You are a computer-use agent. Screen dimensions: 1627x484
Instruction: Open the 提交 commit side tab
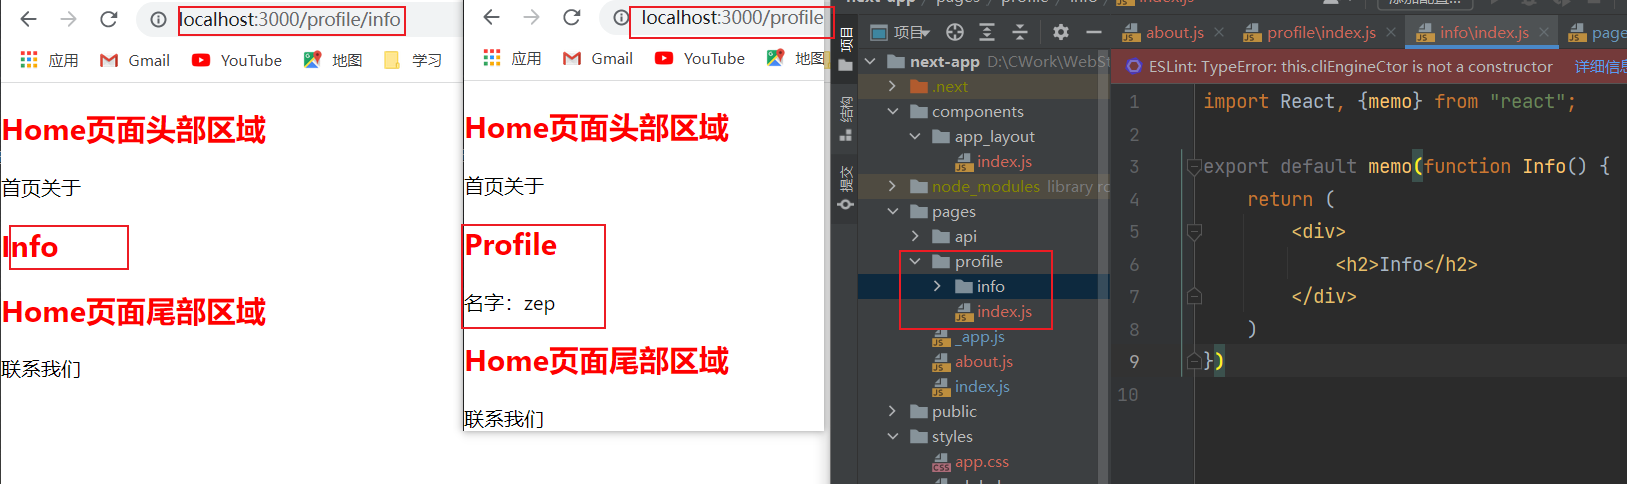click(x=846, y=187)
